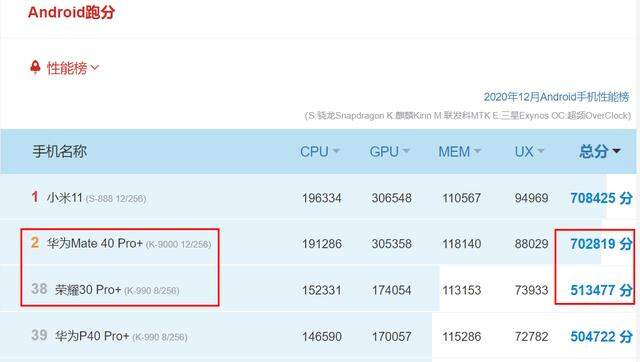This screenshot has width=640, height=362.
Task: Click the spec note (K-9000 12/256)
Action: 178,245
